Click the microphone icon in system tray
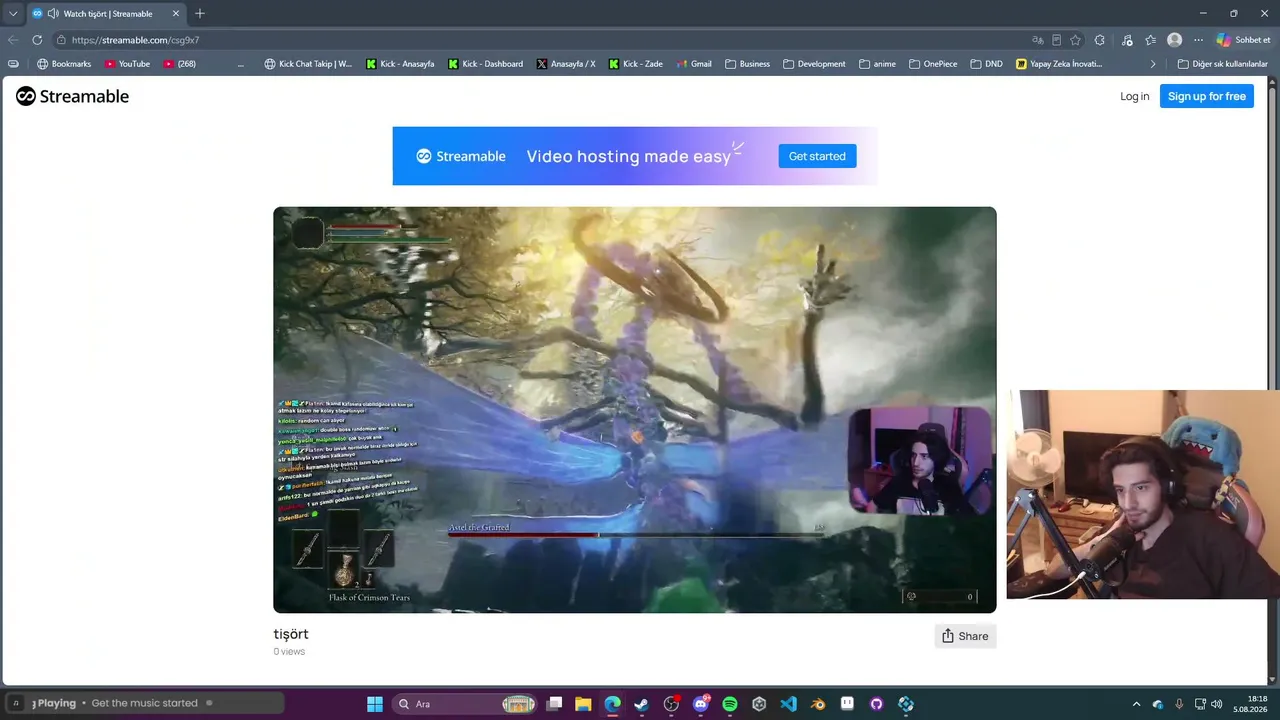Screen dimensions: 1280x720 (x=1179, y=704)
